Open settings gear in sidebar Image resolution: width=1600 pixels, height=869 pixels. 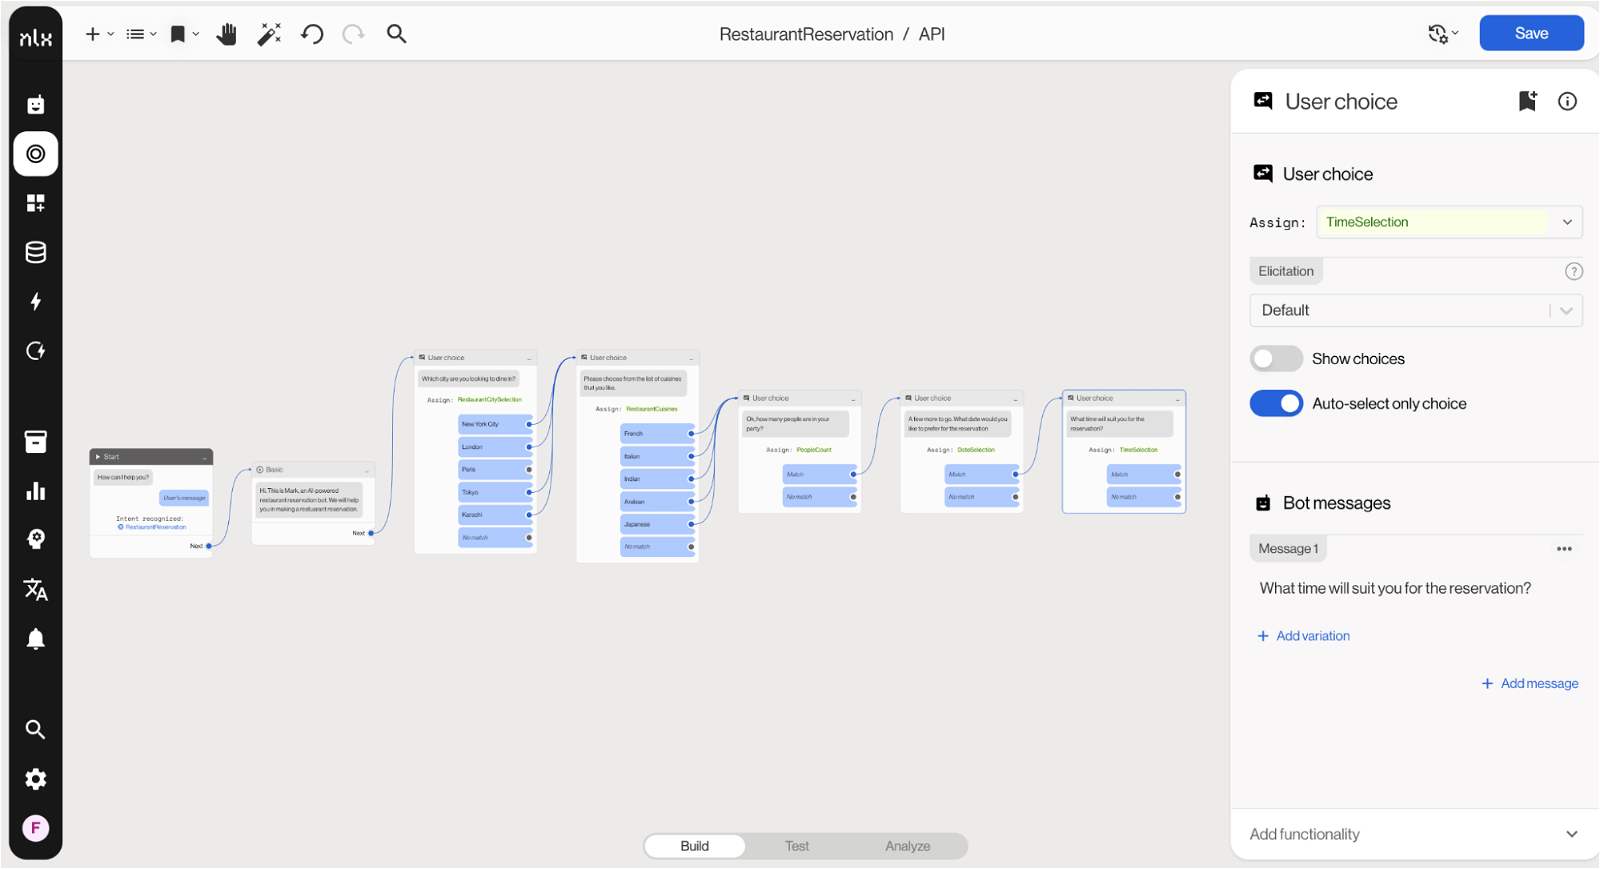point(36,779)
